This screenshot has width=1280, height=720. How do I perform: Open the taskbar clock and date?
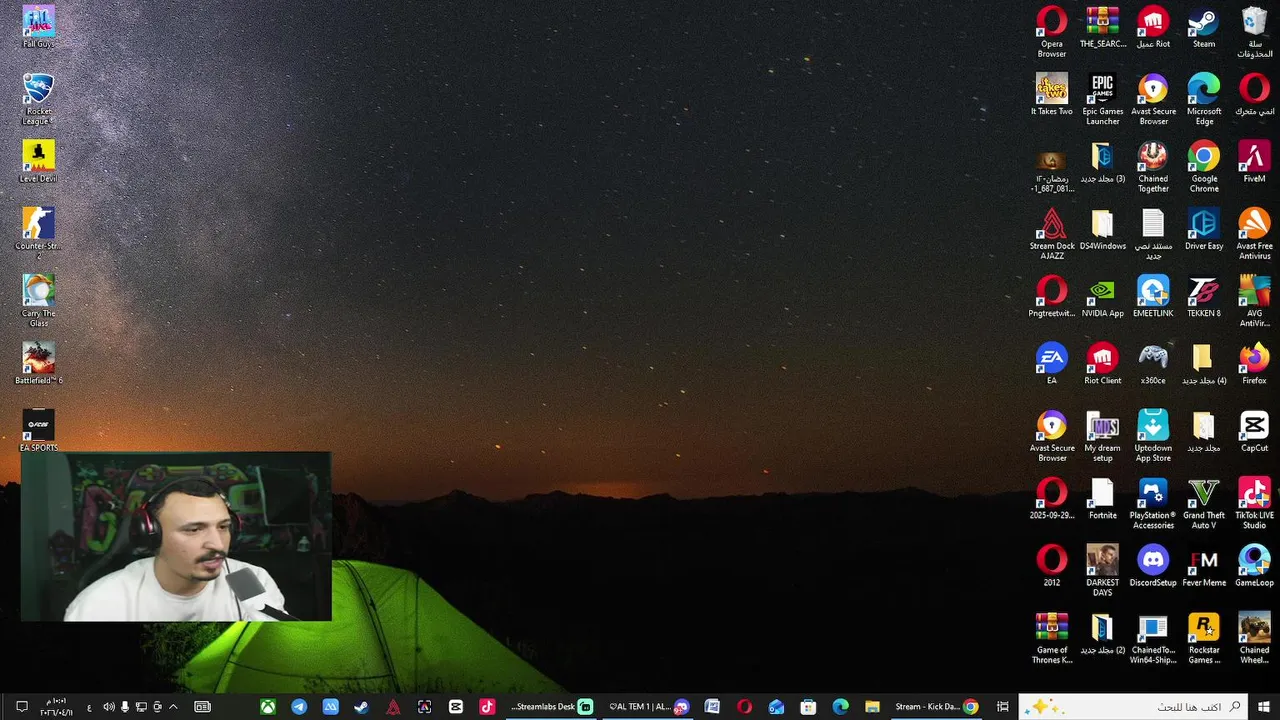tap(57, 707)
